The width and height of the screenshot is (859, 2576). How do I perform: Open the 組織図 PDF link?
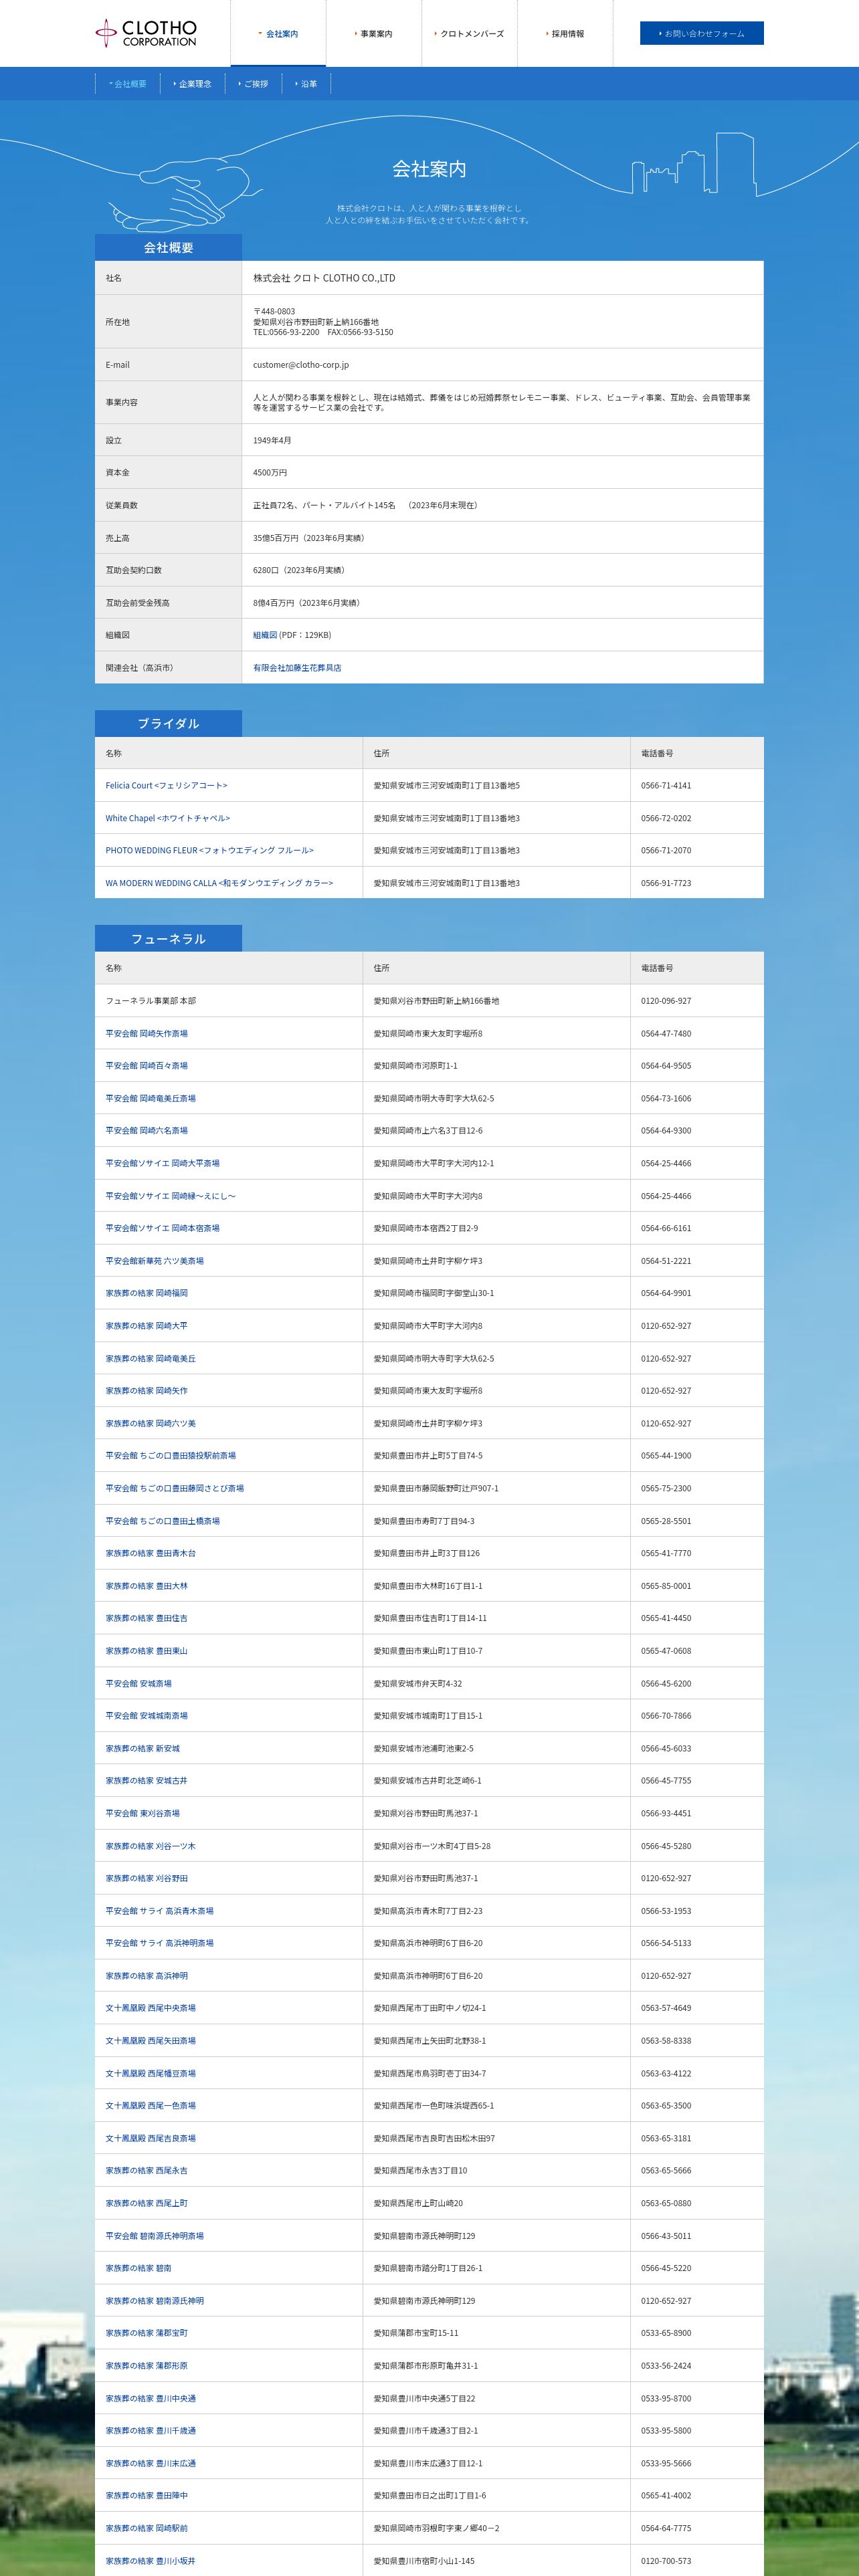(x=265, y=635)
